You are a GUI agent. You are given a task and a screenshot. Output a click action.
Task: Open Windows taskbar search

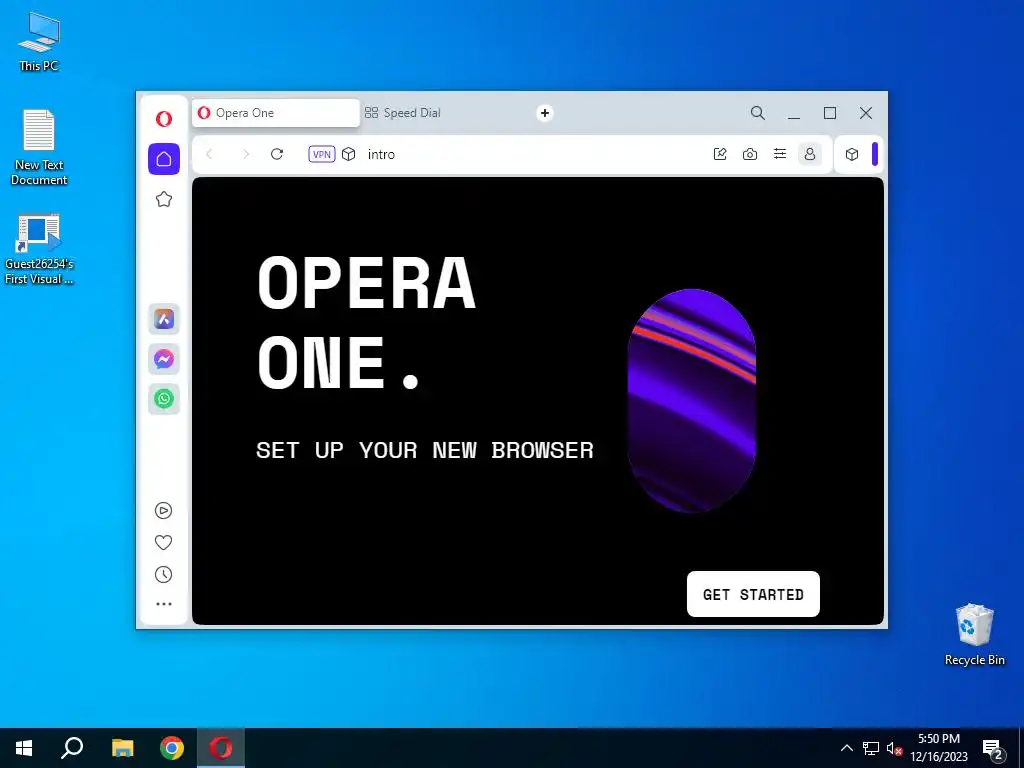coord(72,748)
